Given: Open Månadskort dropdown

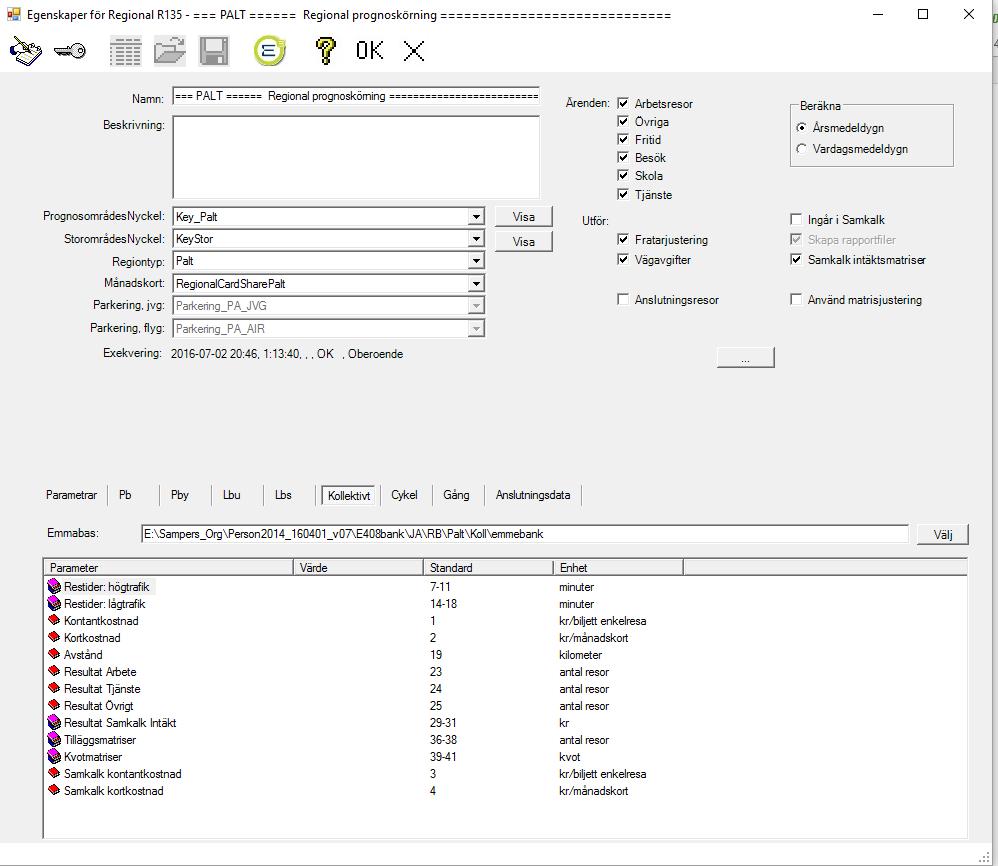Looking at the screenshot, I should (x=475, y=284).
